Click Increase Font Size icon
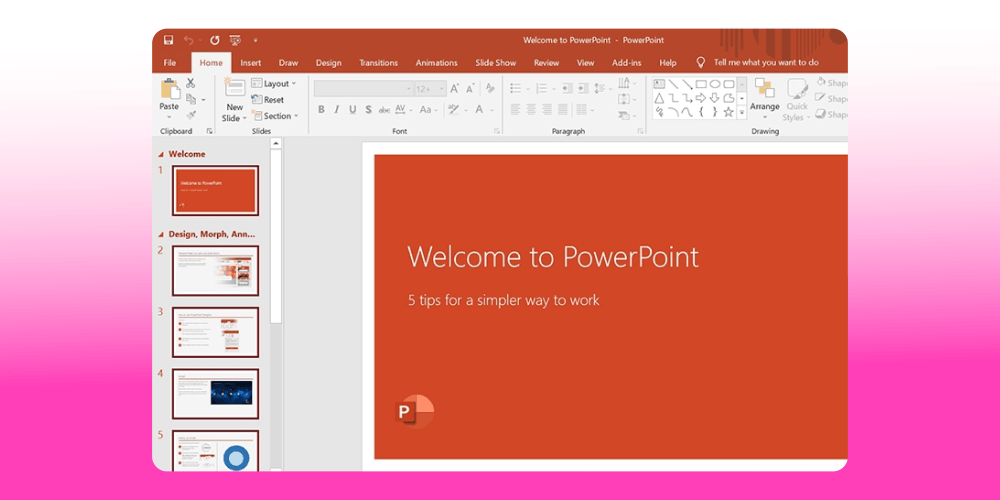Screen dimensions: 1000x500 click(x=455, y=89)
